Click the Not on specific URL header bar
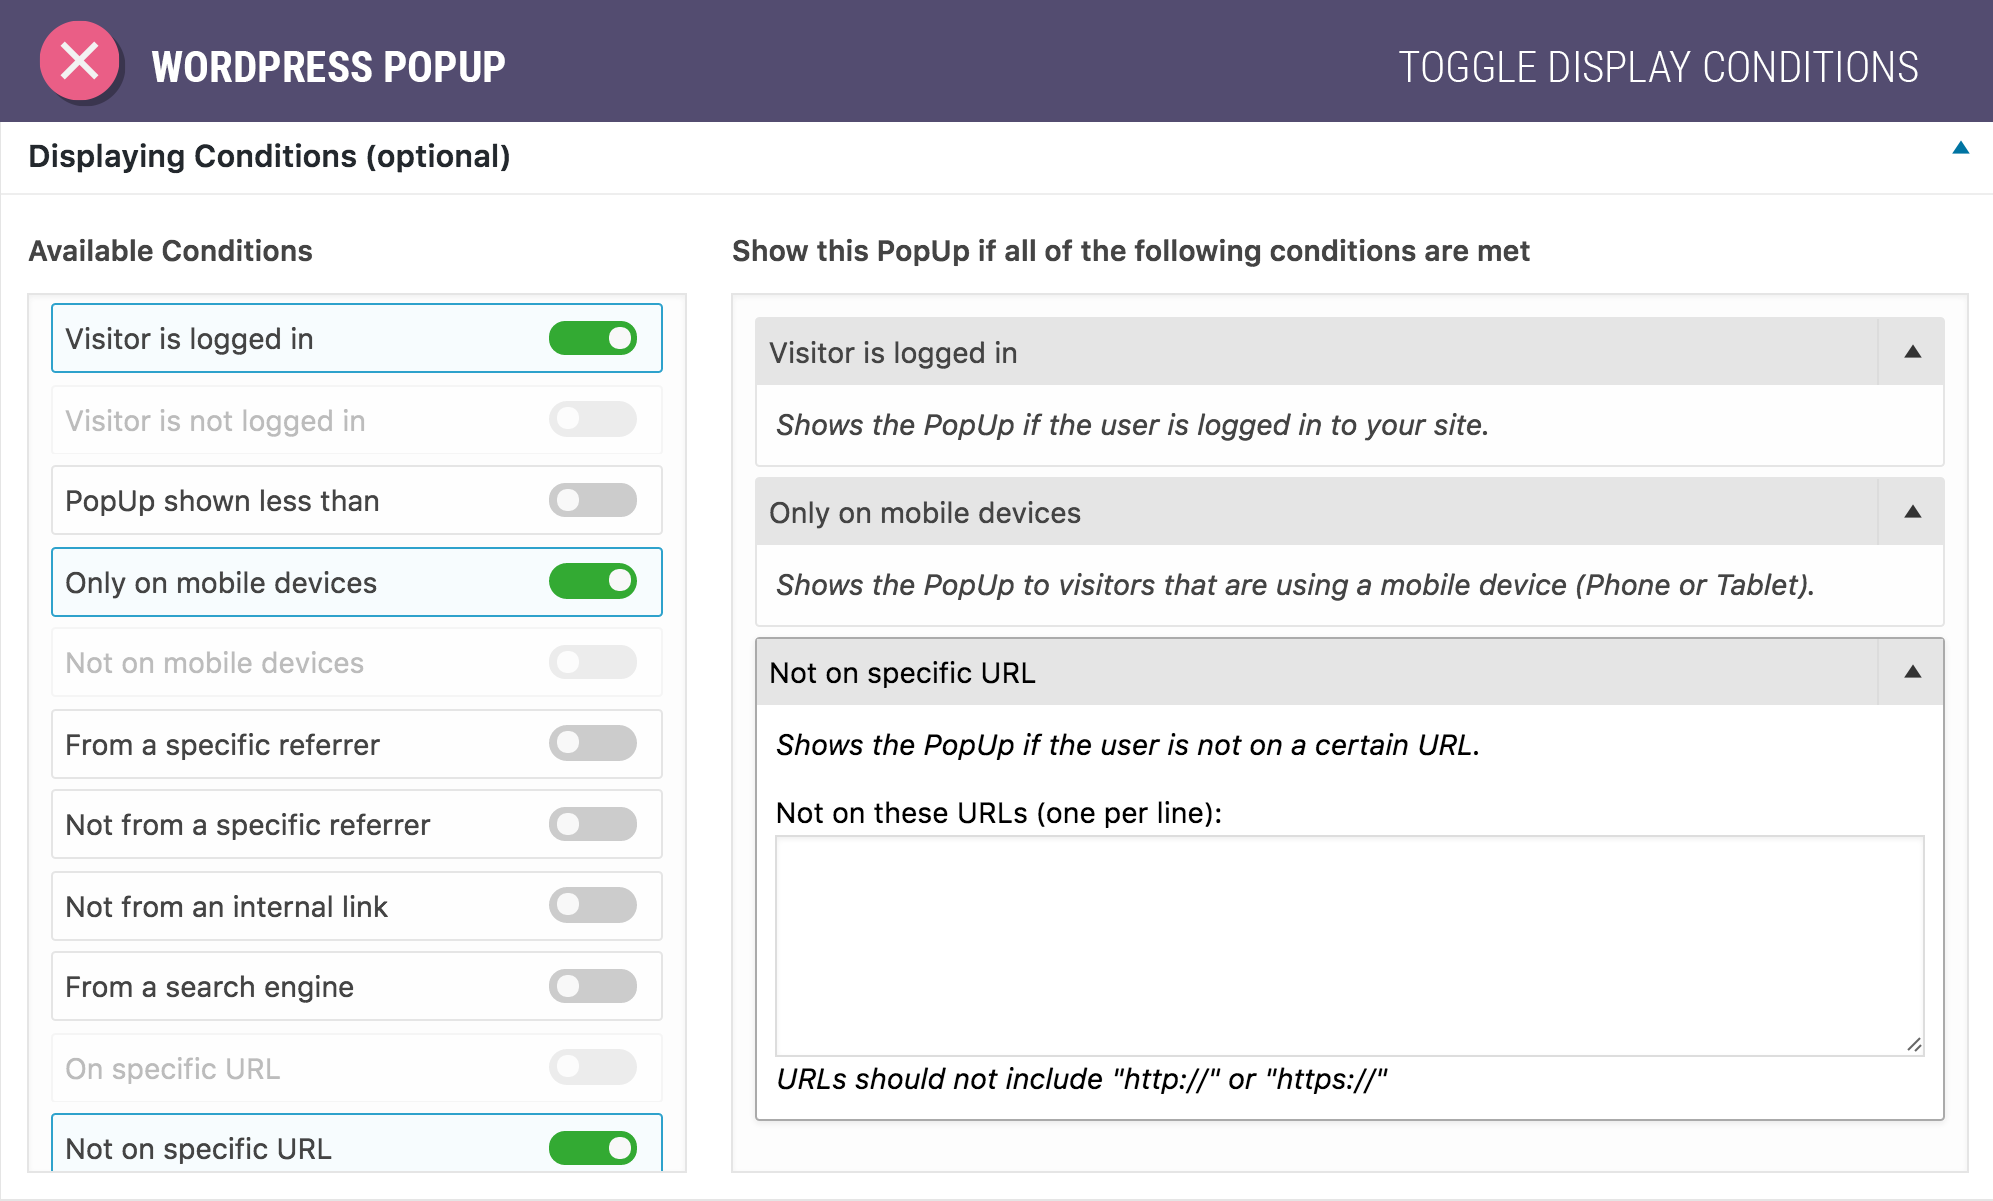Image resolution: width=1993 pixels, height=1201 pixels. (x=1317, y=672)
